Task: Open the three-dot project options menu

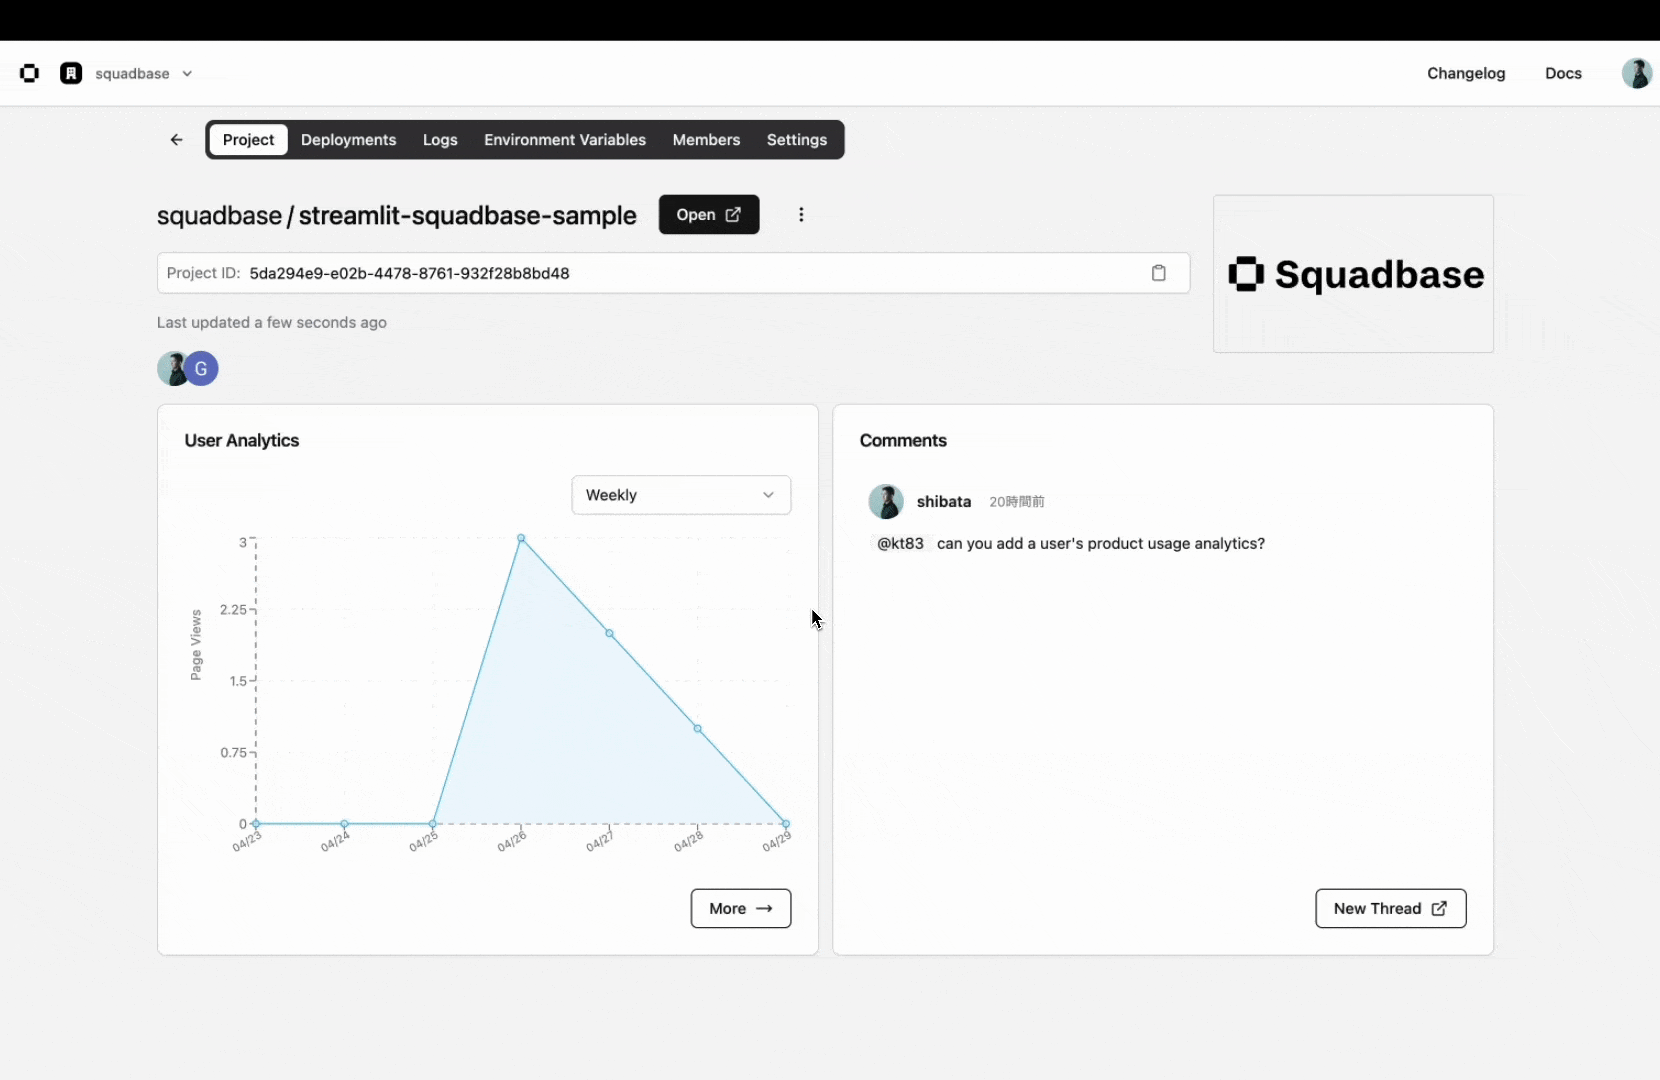Action: coord(801,215)
